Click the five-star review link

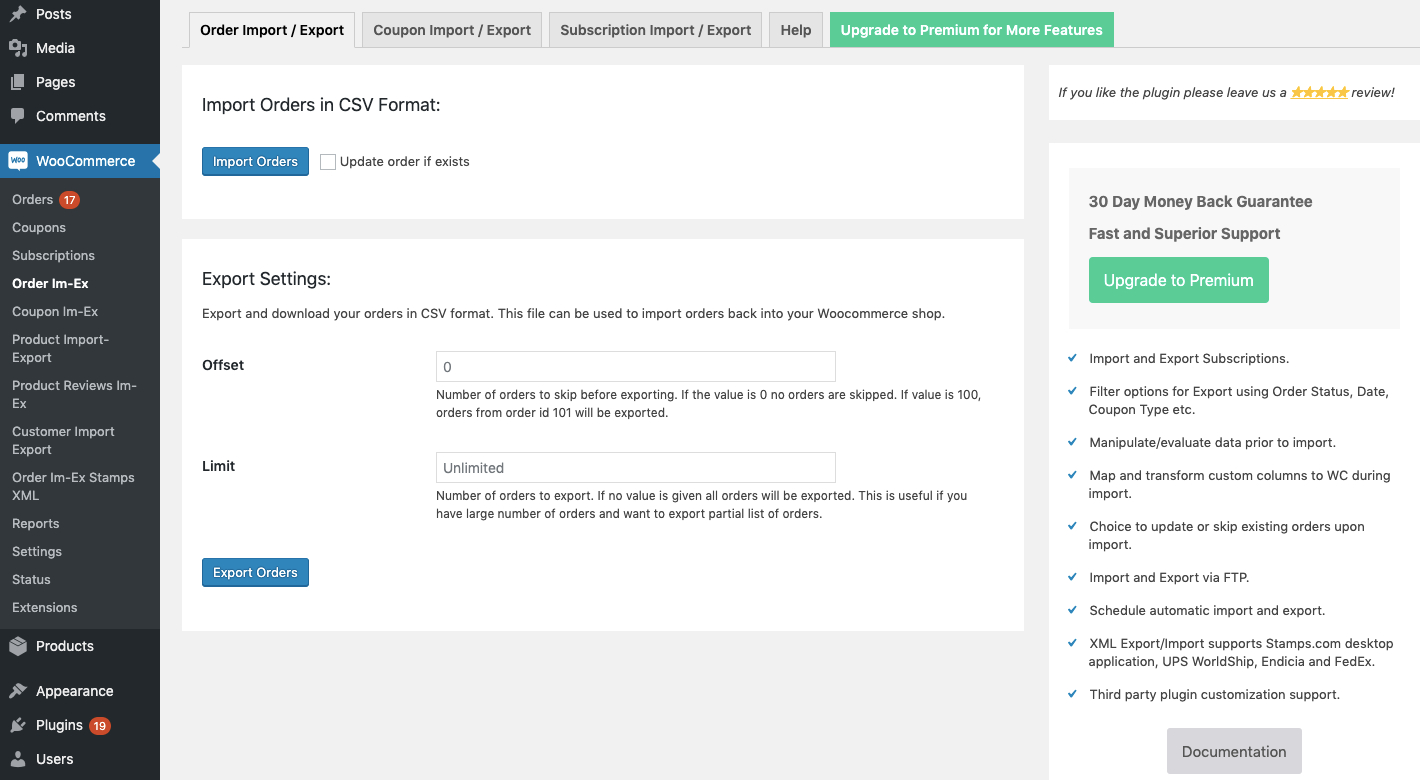point(1319,92)
